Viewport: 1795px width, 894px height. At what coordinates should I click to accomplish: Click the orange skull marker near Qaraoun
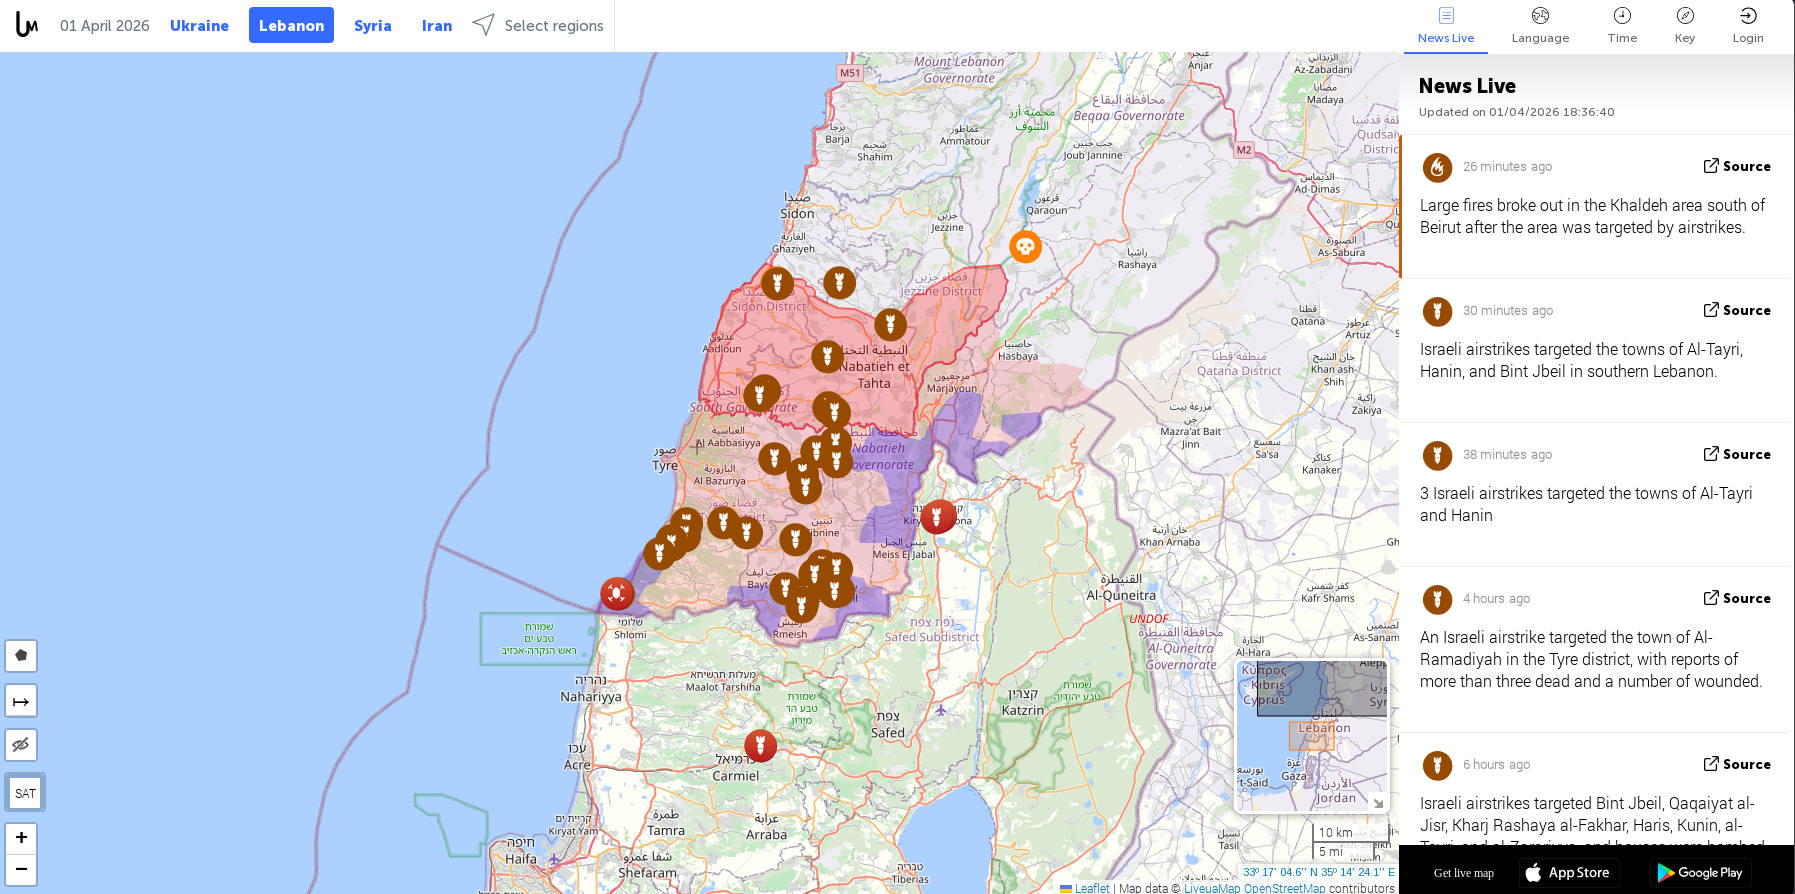coord(1025,246)
